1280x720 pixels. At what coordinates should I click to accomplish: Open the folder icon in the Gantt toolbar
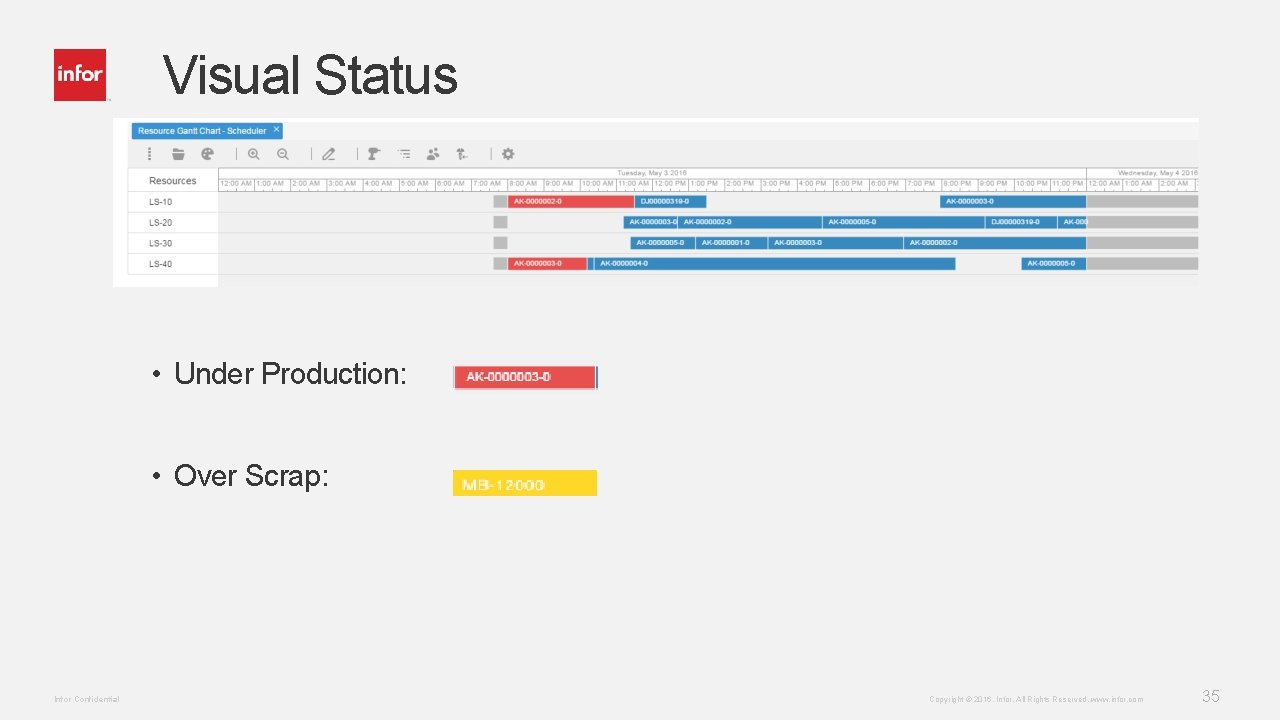click(178, 153)
